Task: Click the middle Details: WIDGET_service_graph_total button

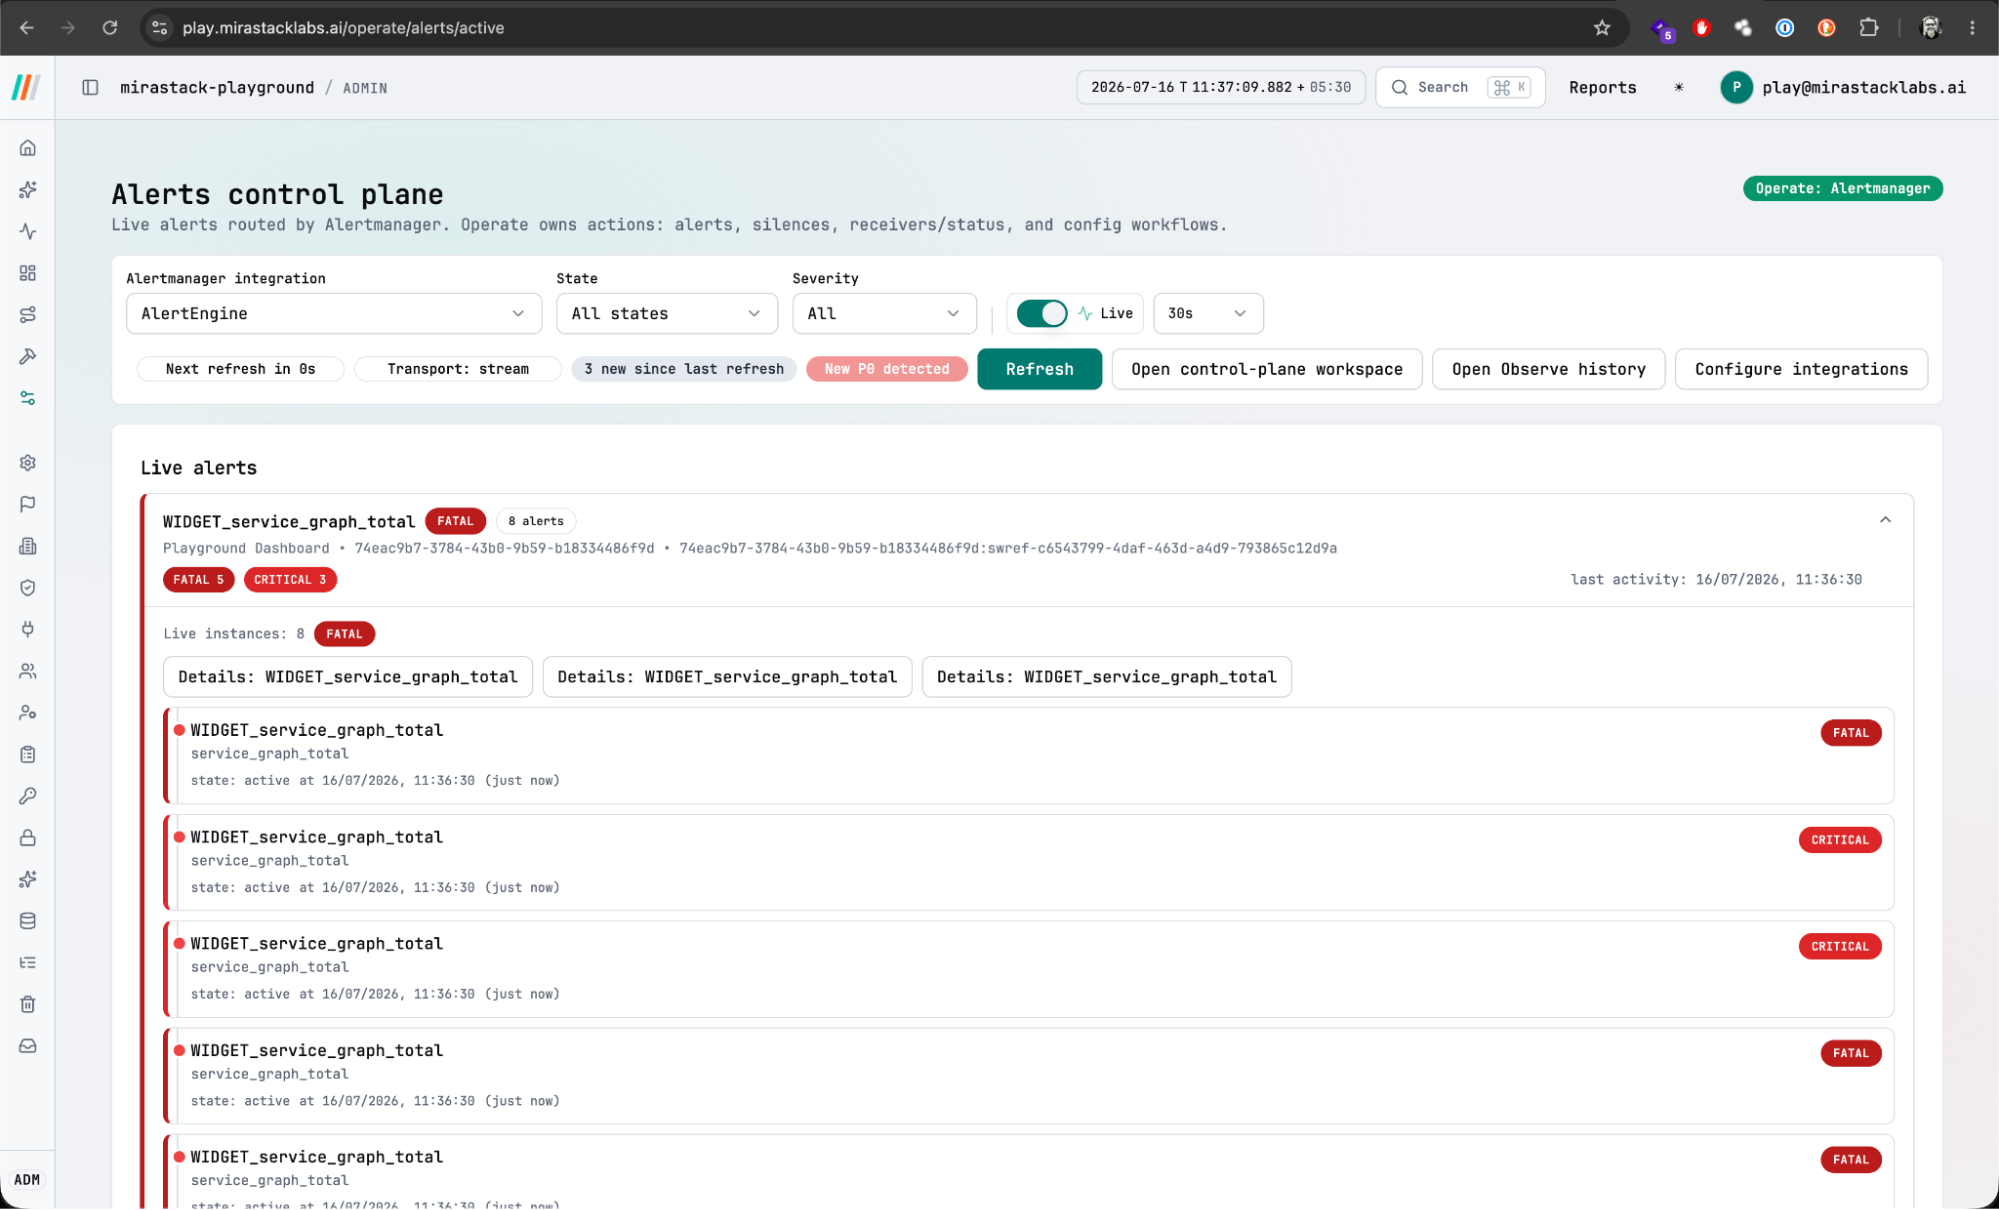Action: point(727,677)
